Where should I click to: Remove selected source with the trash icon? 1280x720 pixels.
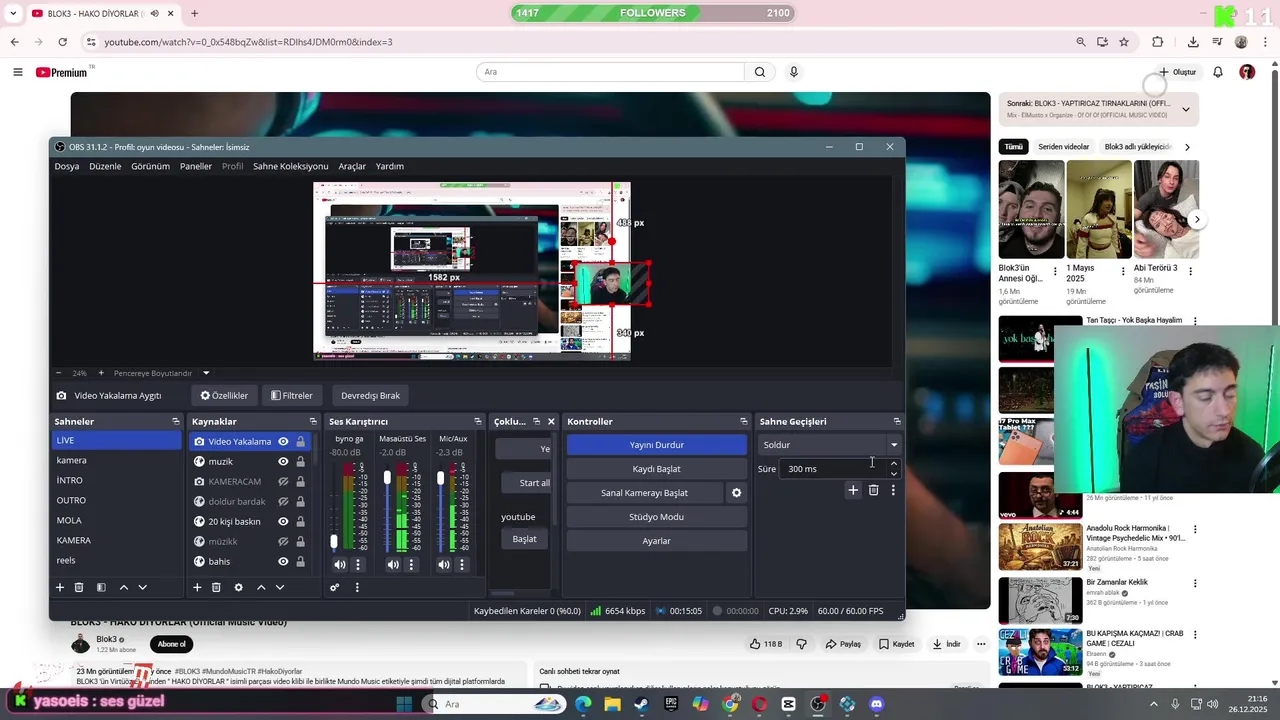(216, 588)
